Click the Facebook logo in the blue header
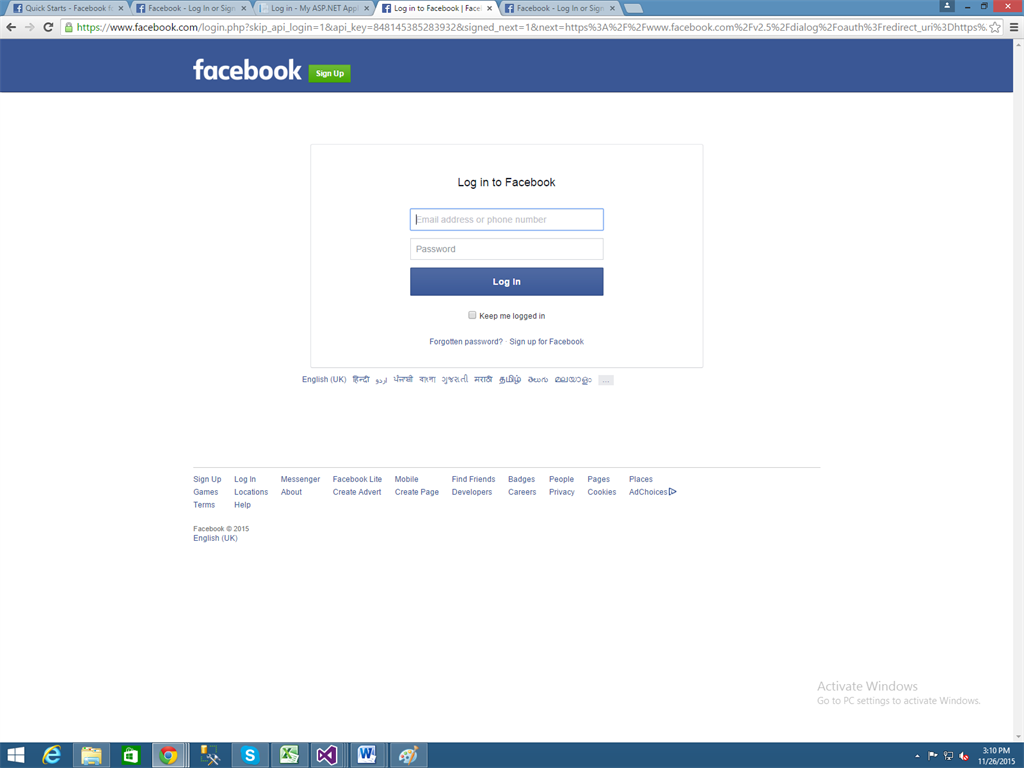 pos(247,71)
